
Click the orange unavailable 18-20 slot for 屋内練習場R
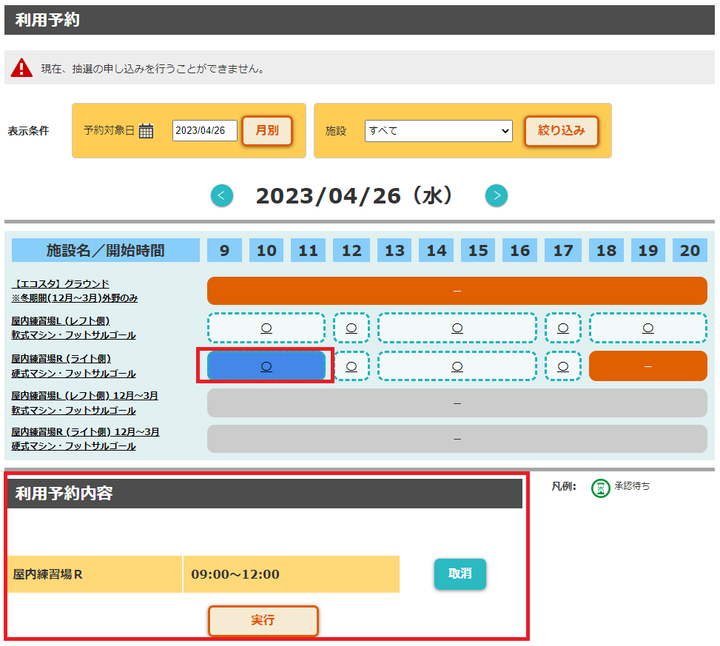click(x=647, y=366)
